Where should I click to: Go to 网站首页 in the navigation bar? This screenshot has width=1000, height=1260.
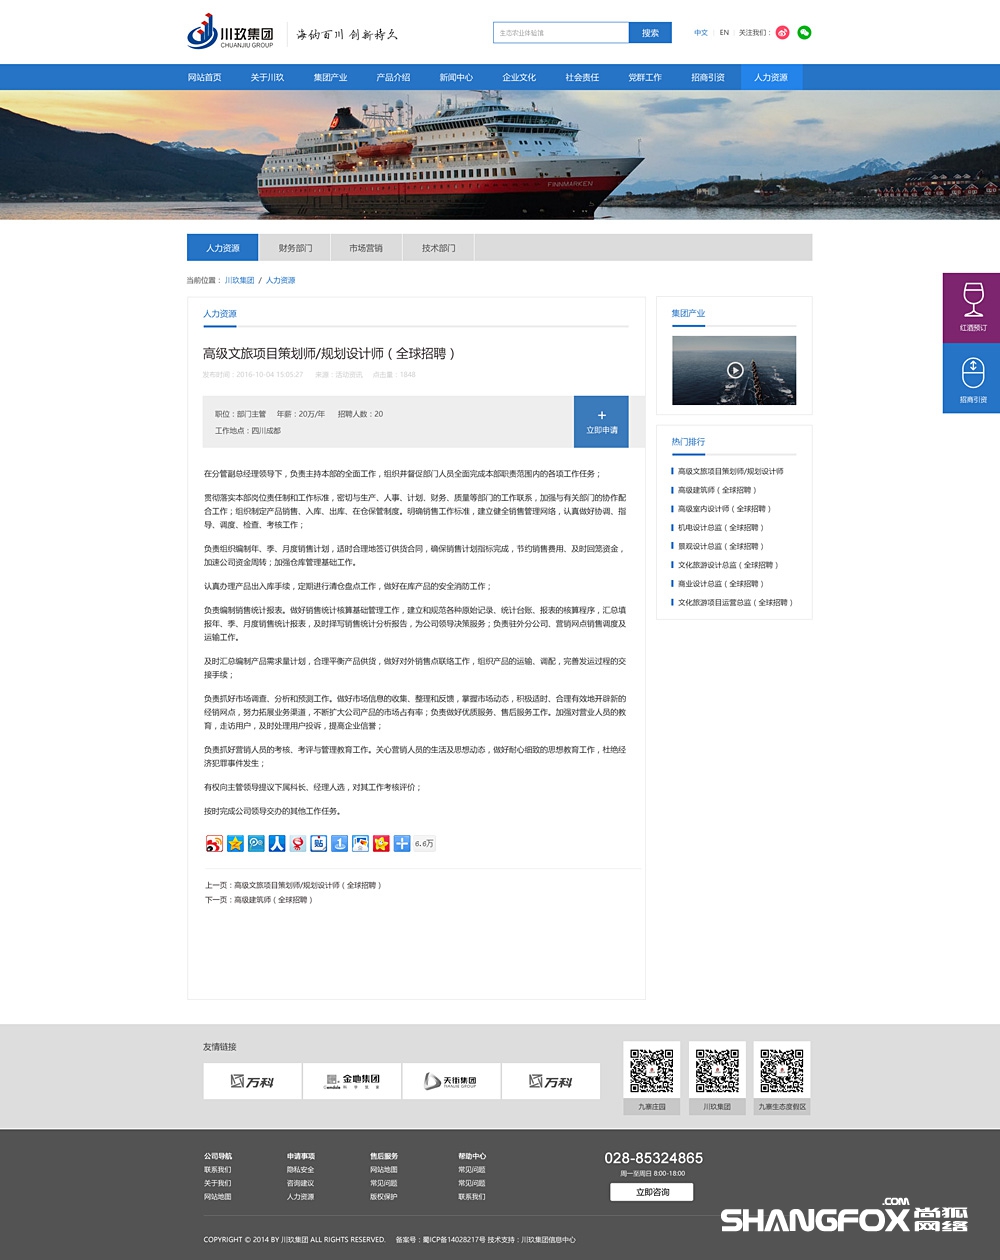(x=205, y=77)
